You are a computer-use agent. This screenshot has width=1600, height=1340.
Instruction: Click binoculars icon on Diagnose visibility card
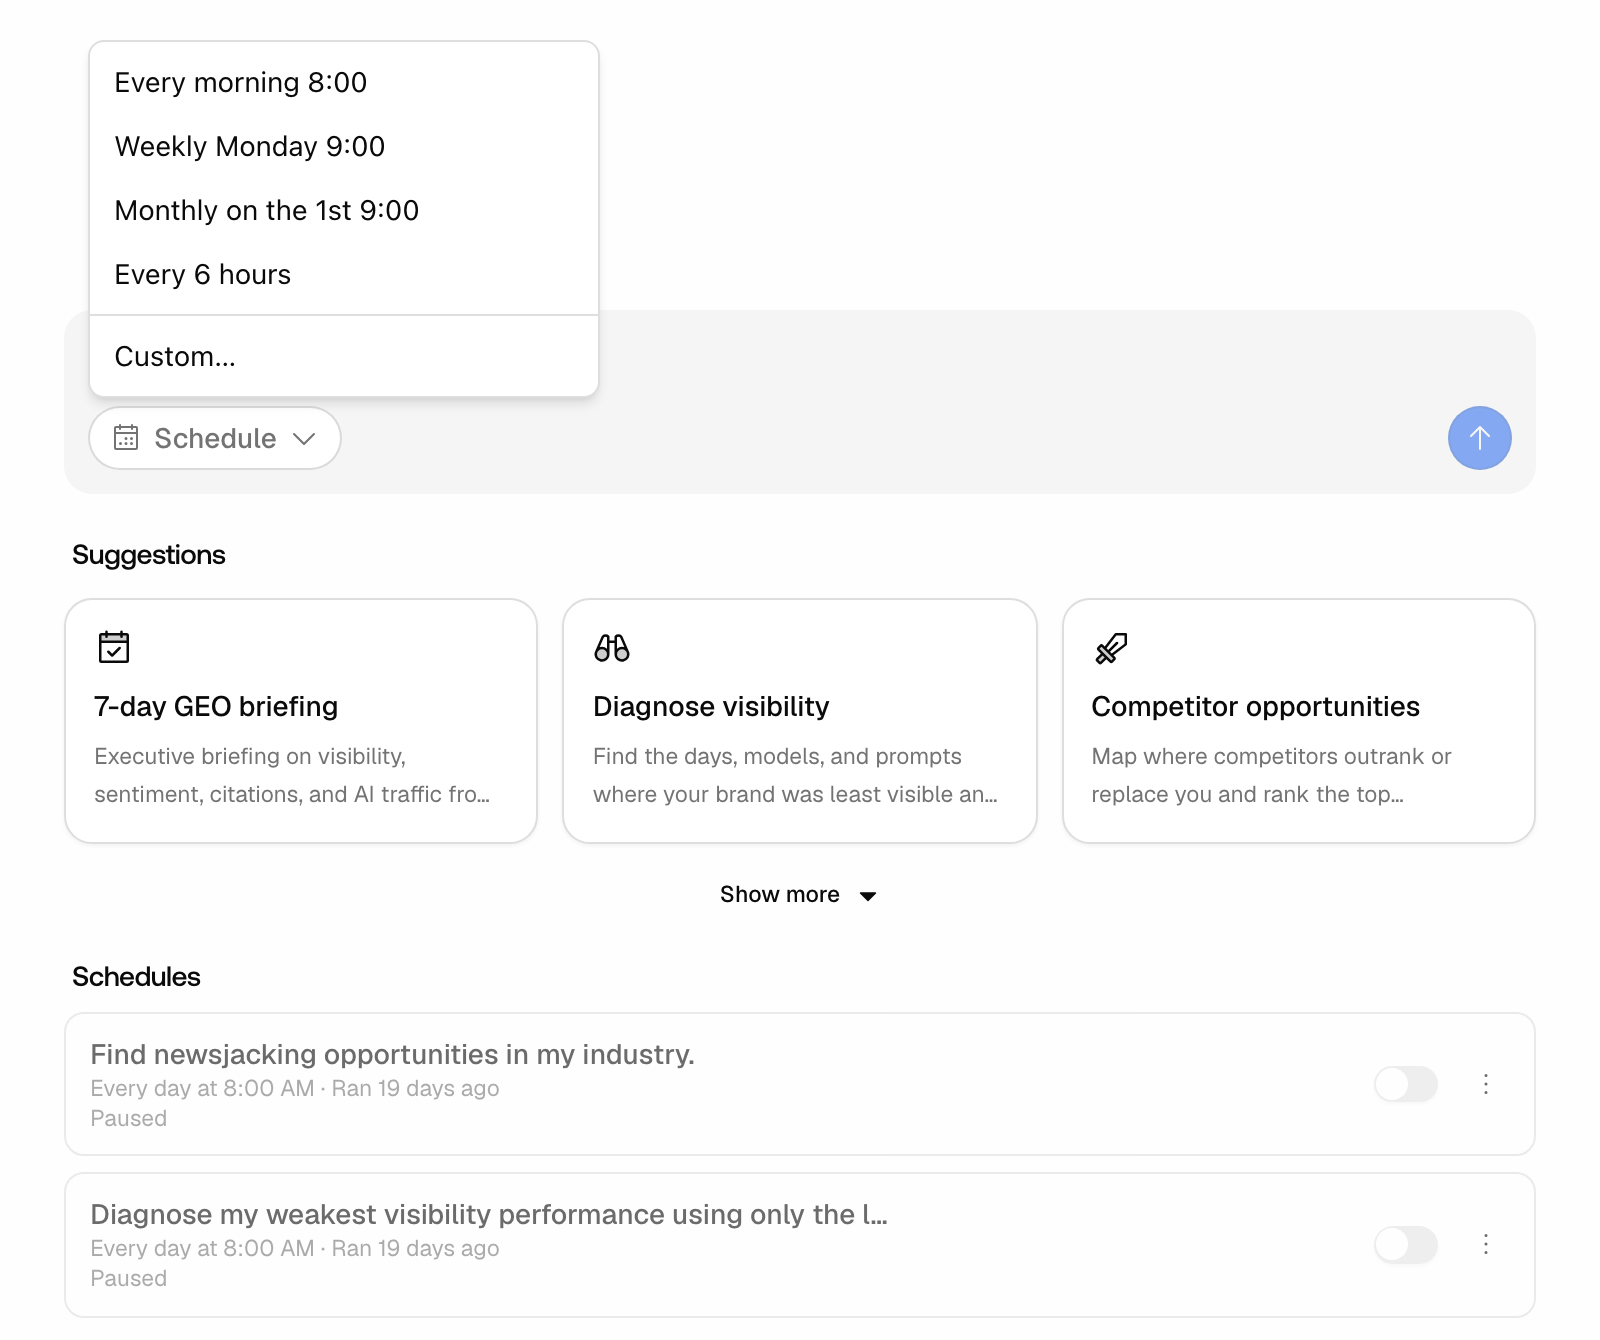pos(612,648)
